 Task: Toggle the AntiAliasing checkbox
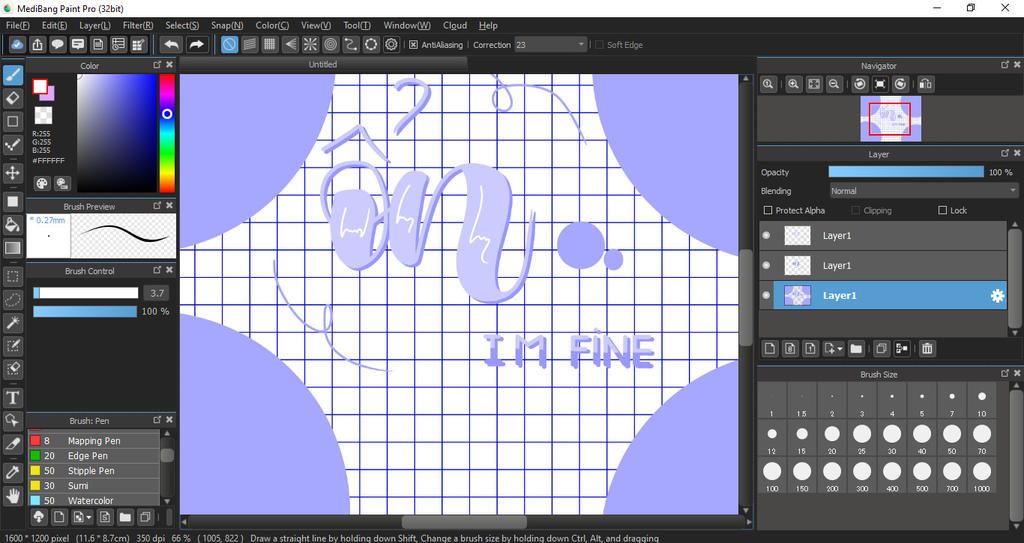[x=413, y=44]
